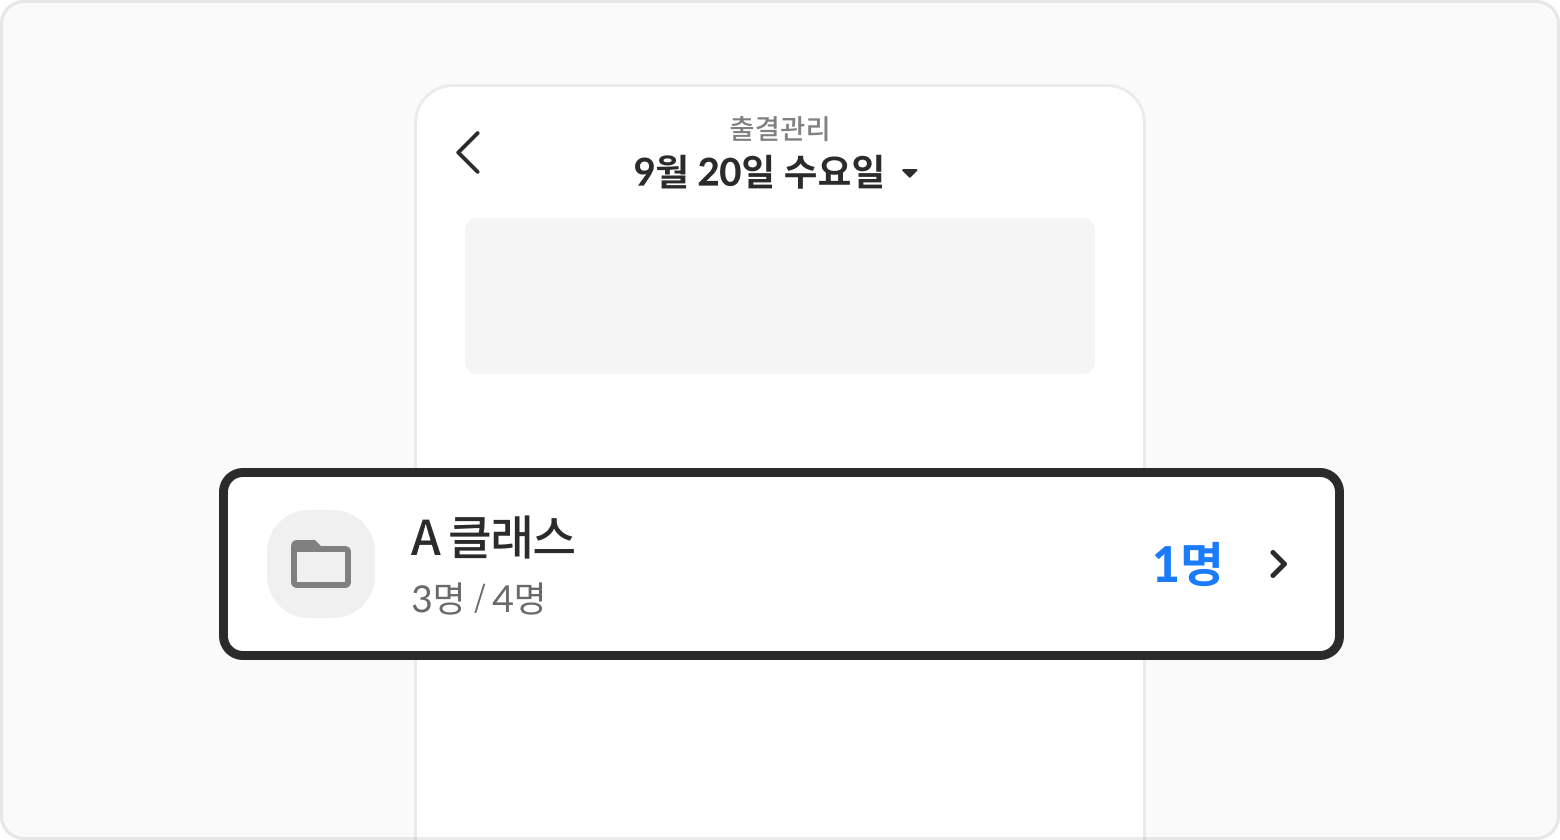Click the 출결관리 header title
1560x840 pixels.
click(x=779, y=128)
